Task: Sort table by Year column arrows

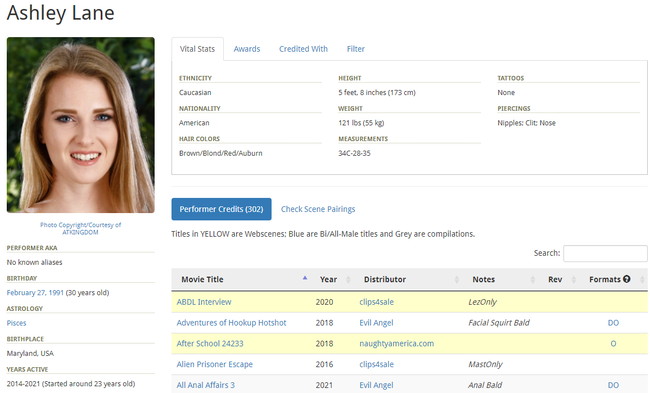Action: (x=348, y=280)
